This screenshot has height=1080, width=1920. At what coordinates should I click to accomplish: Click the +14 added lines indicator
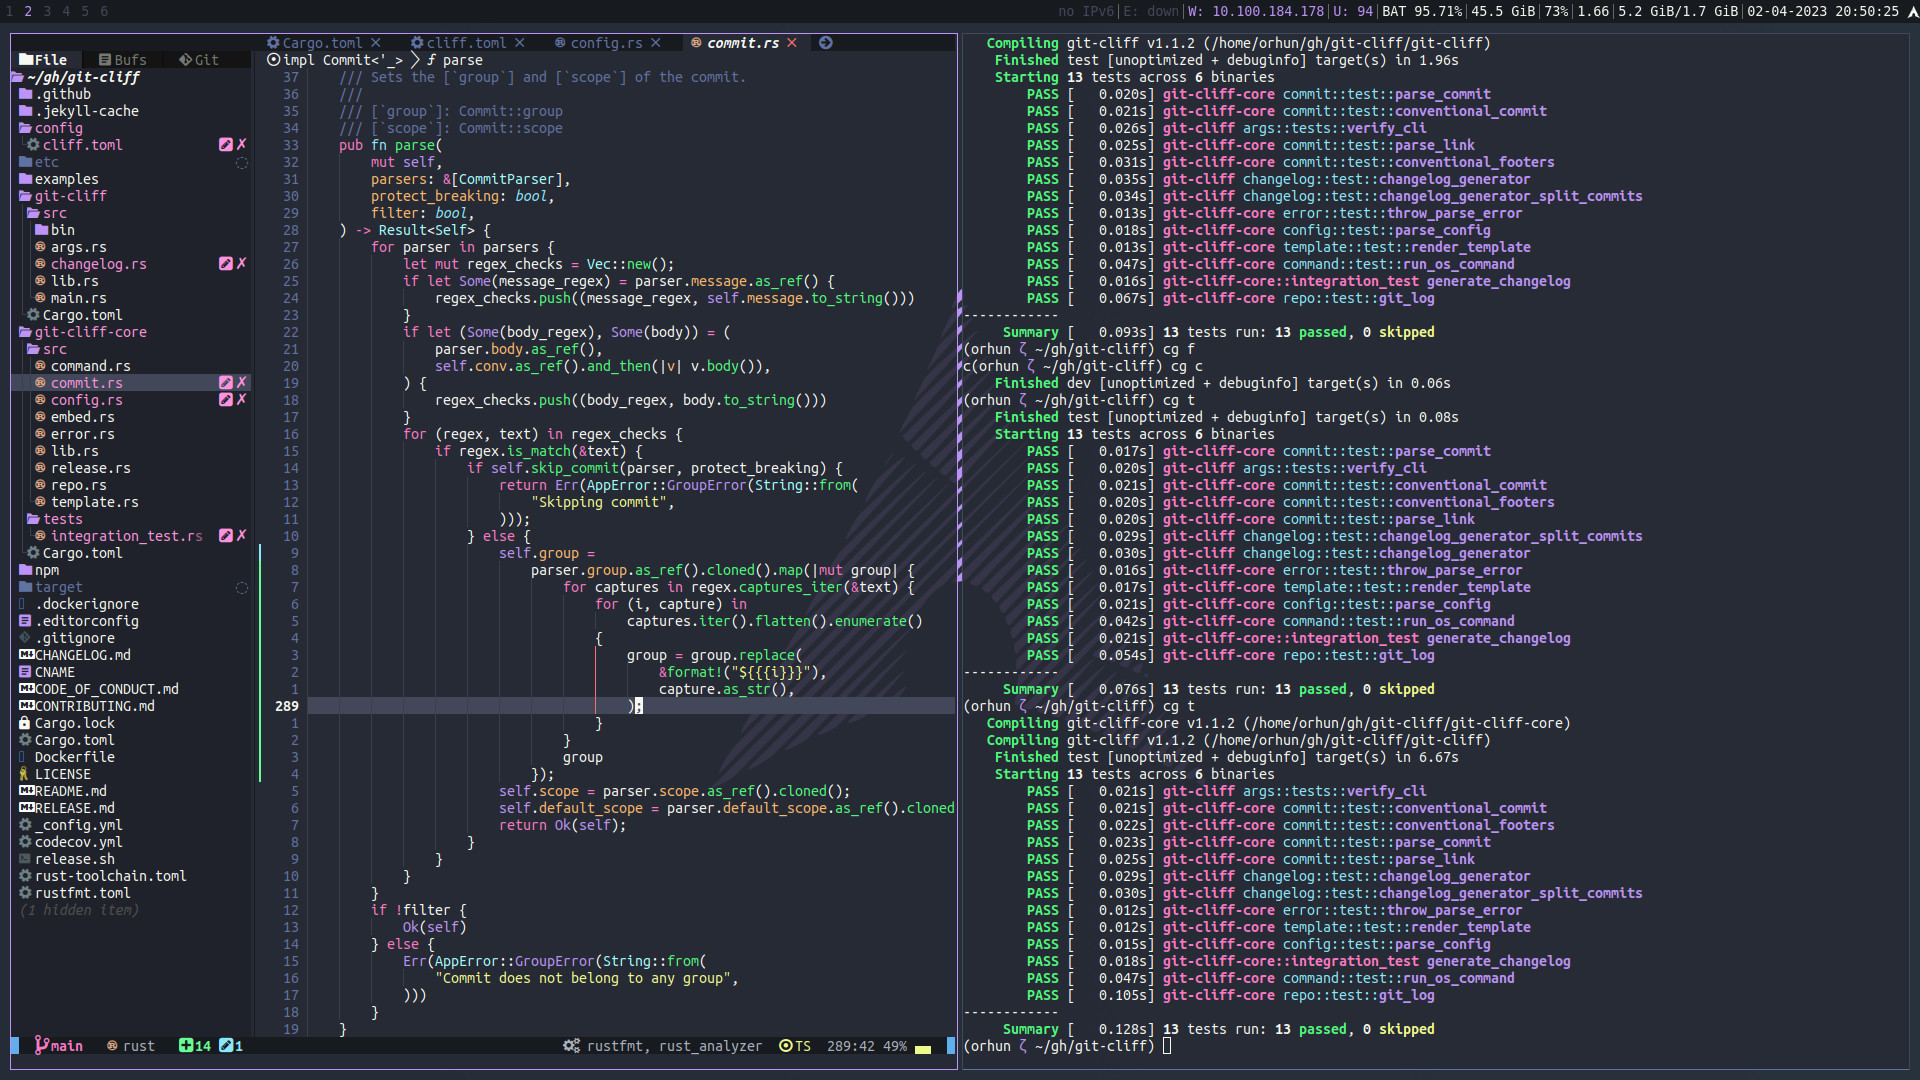pyautogui.click(x=195, y=1046)
